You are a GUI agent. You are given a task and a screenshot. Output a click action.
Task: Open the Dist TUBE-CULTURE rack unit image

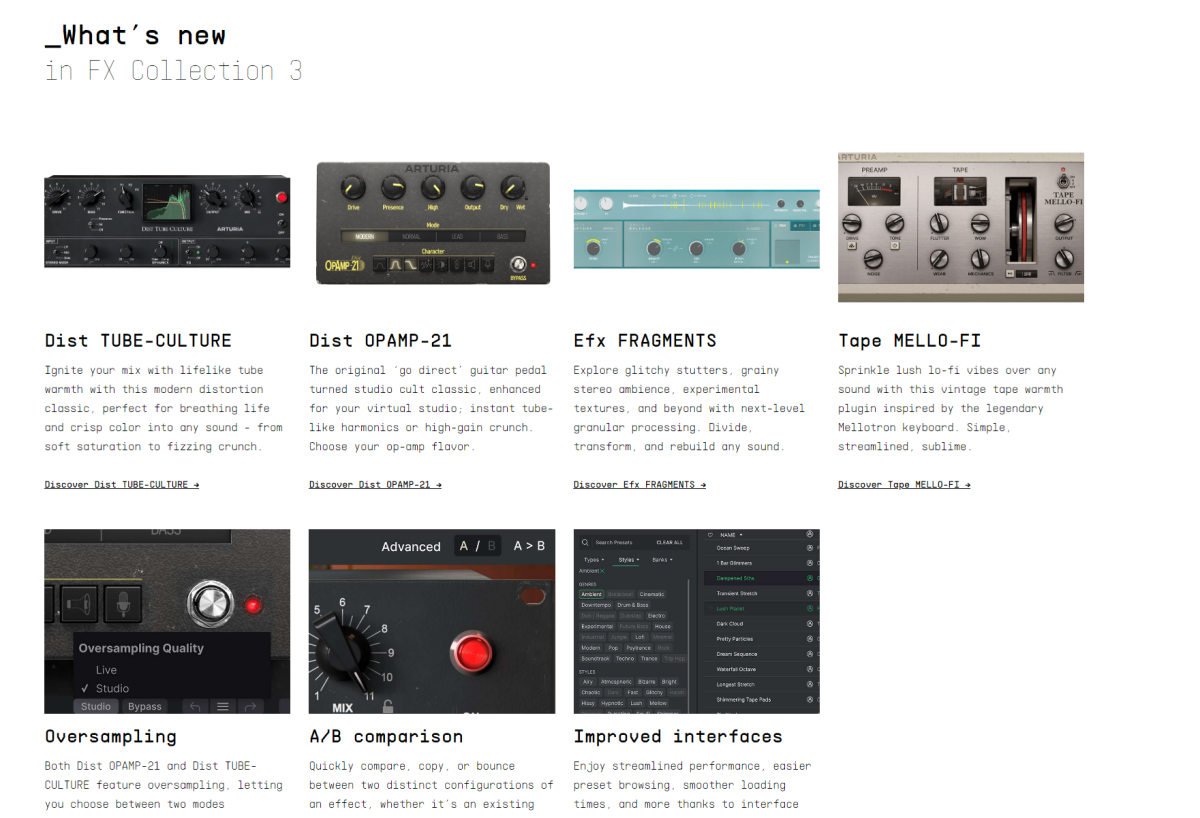tap(167, 221)
